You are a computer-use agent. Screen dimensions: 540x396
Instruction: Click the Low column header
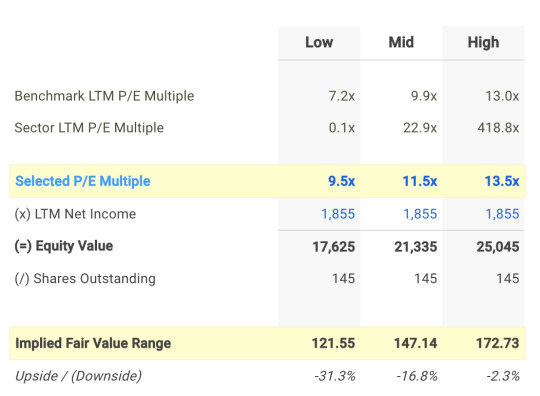point(319,42)
